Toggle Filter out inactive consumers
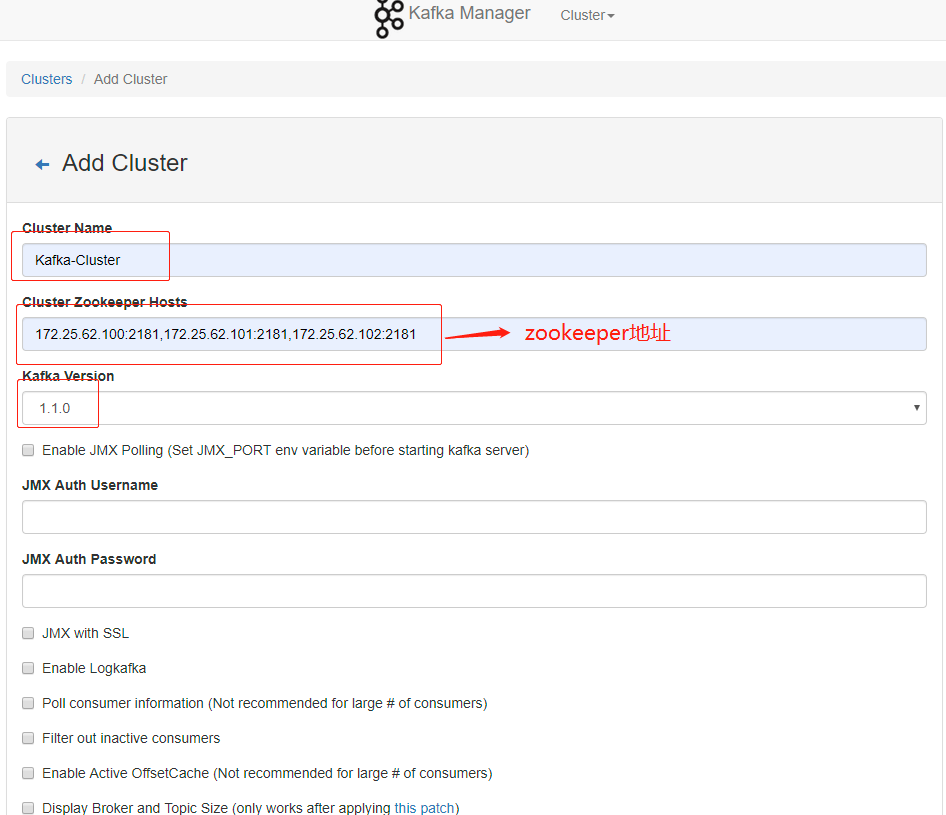 point(27,738)
